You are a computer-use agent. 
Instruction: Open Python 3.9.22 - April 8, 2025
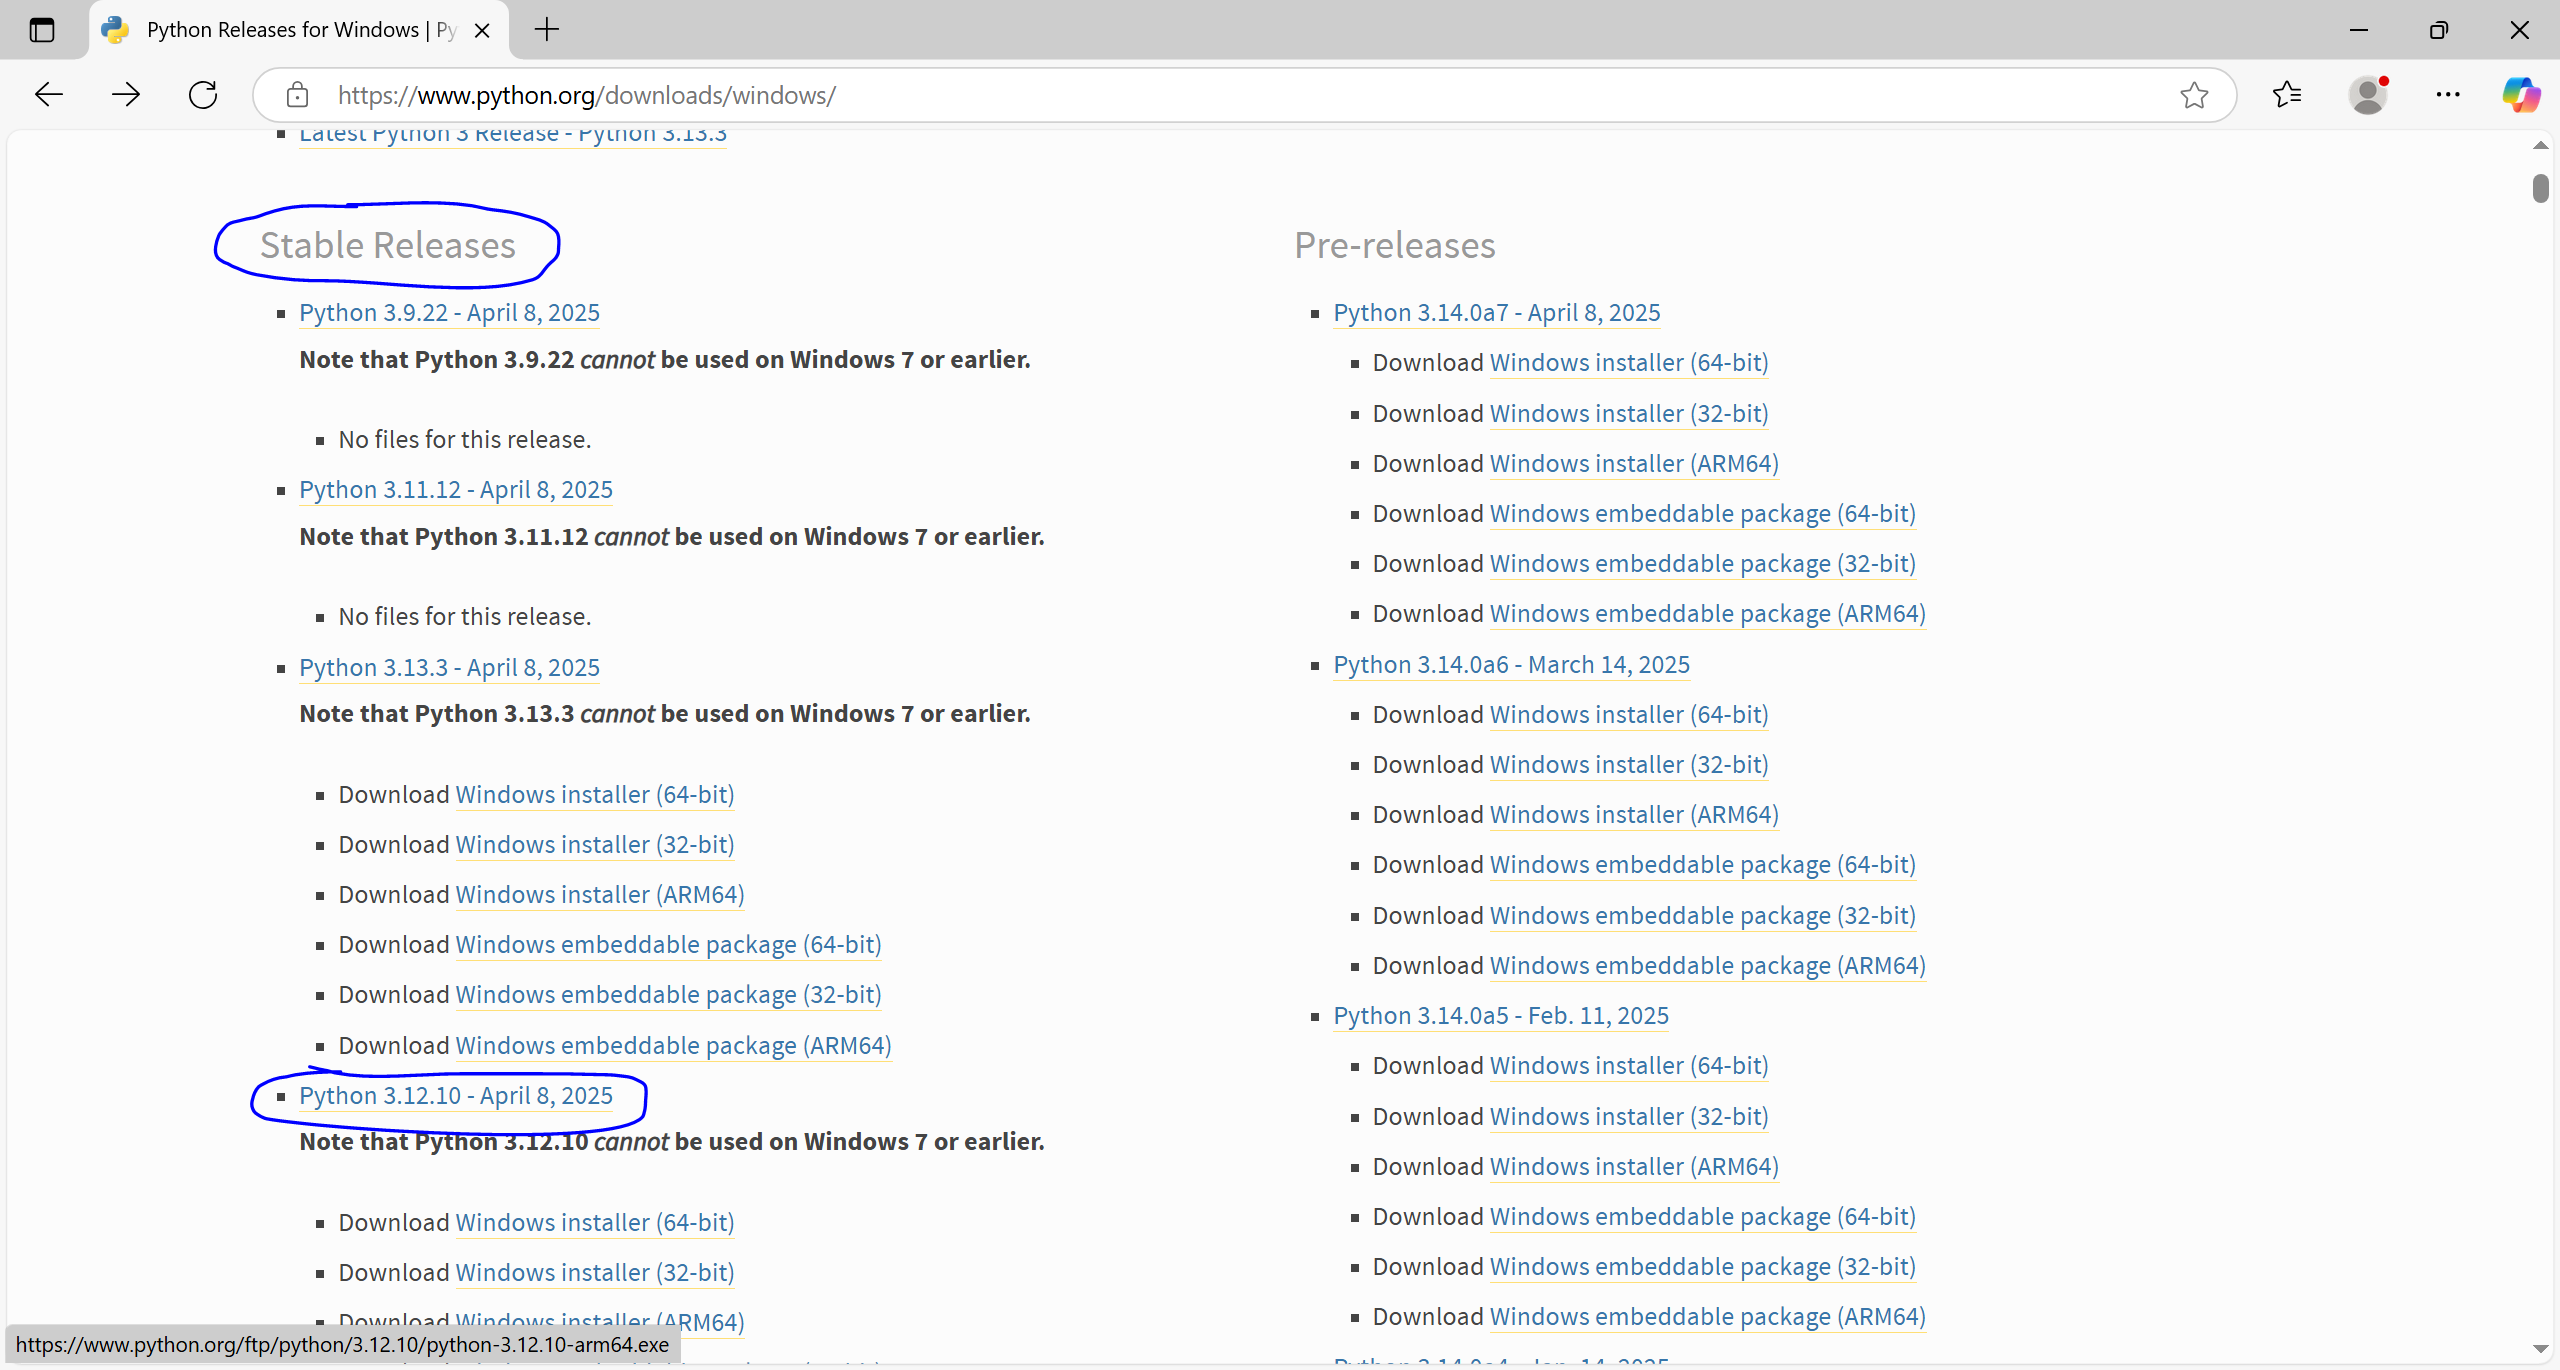[449, 313]
